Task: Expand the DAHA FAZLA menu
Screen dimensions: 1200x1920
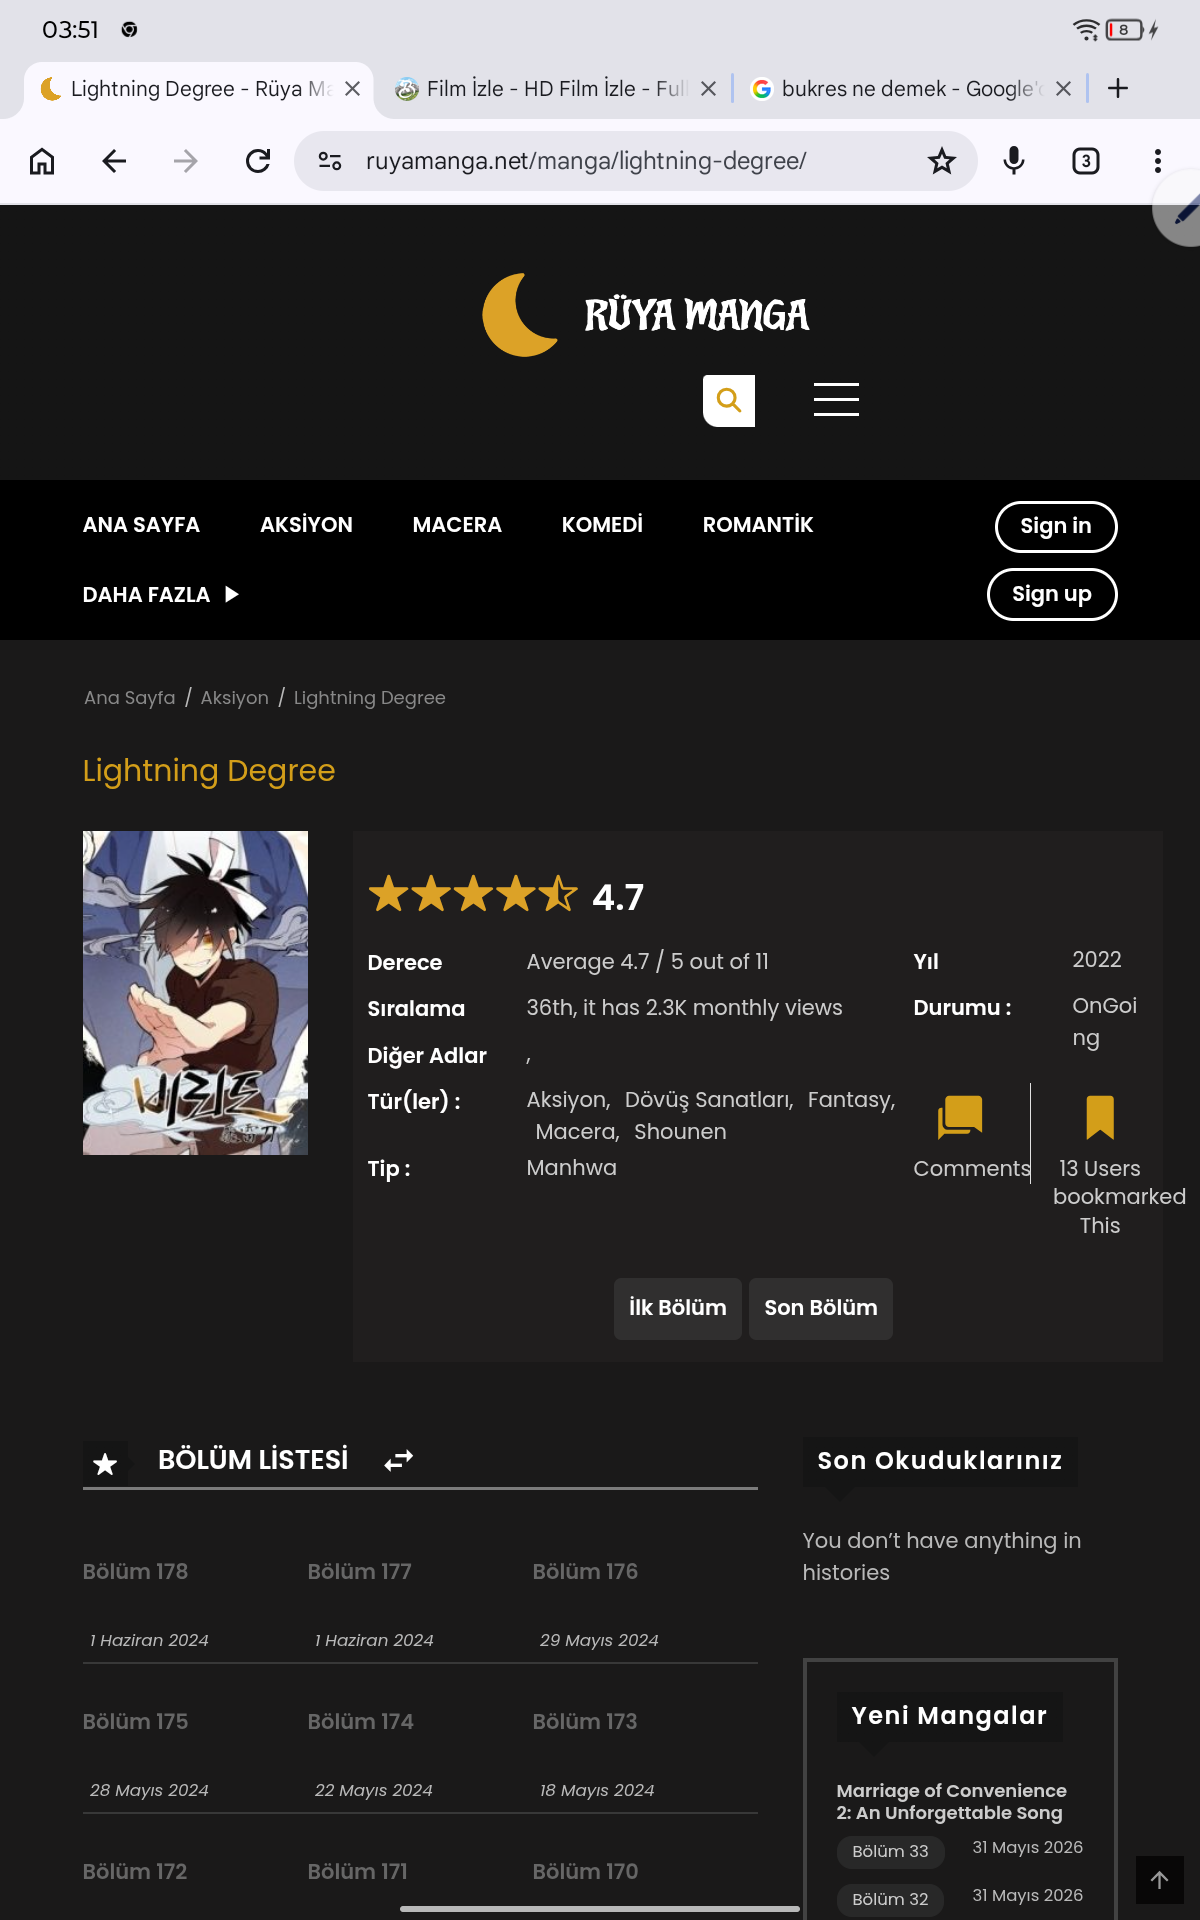Action: [x=161, y=595]
